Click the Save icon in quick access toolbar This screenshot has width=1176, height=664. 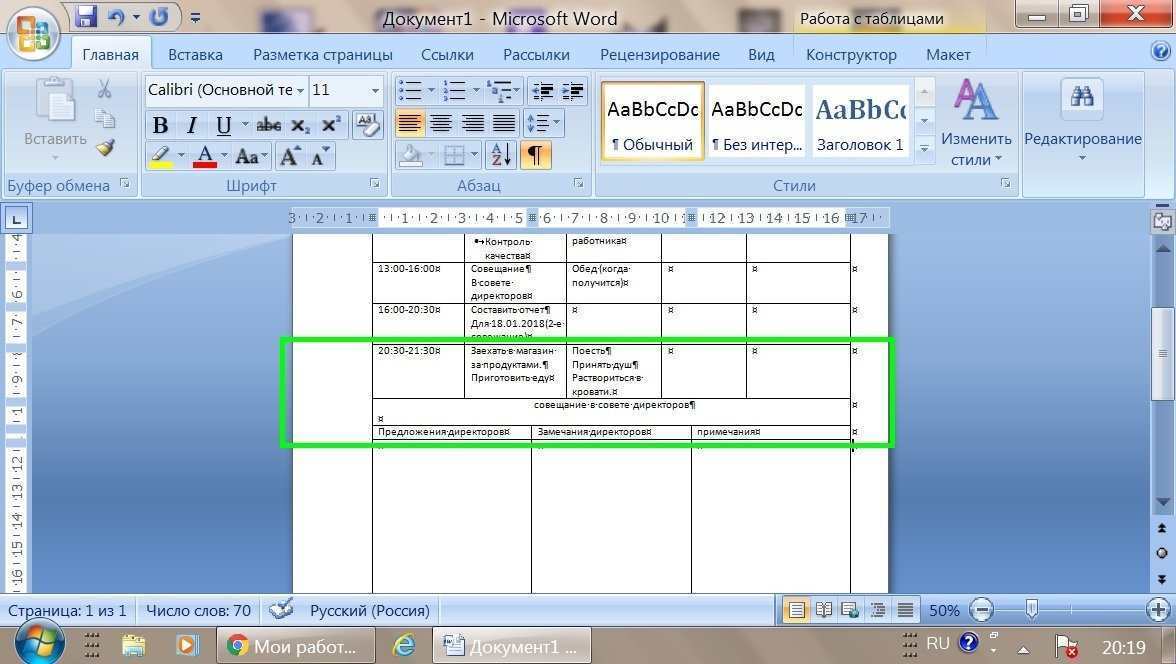(86, 17)
